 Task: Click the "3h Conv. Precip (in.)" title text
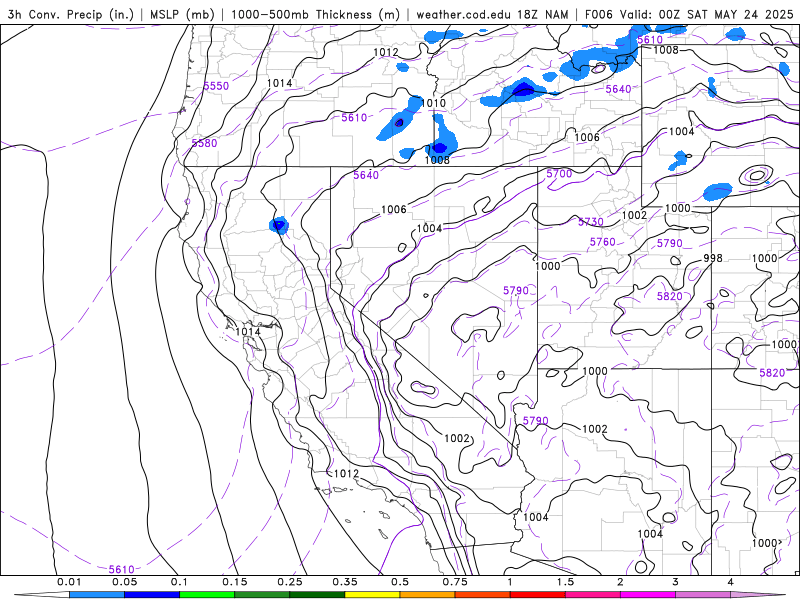[x=70, y=14]
